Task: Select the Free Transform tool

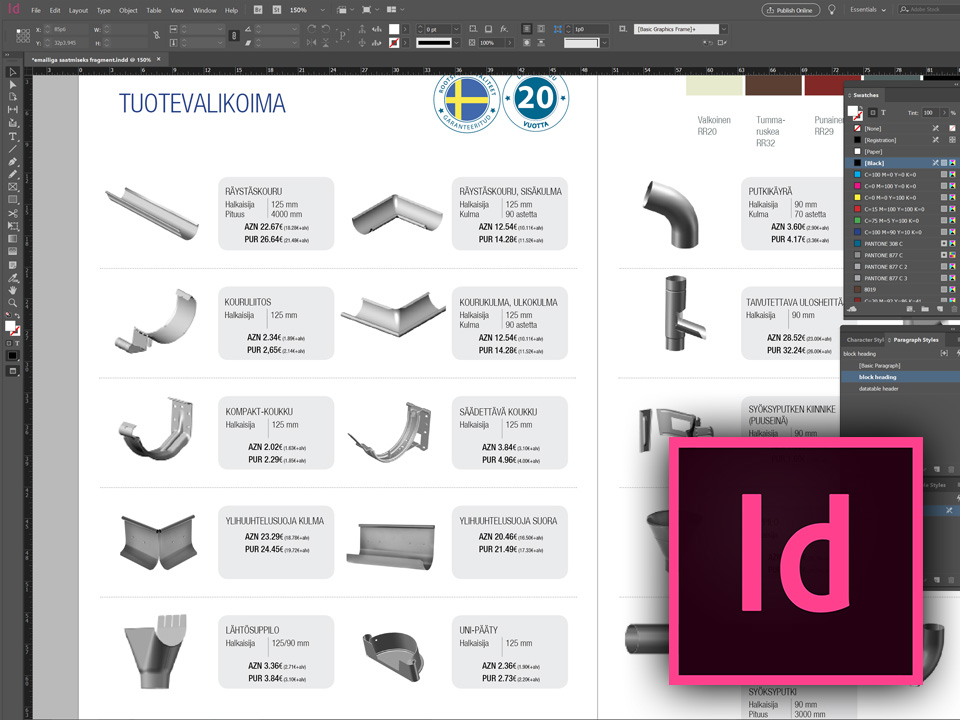Action: pos(12,226)
